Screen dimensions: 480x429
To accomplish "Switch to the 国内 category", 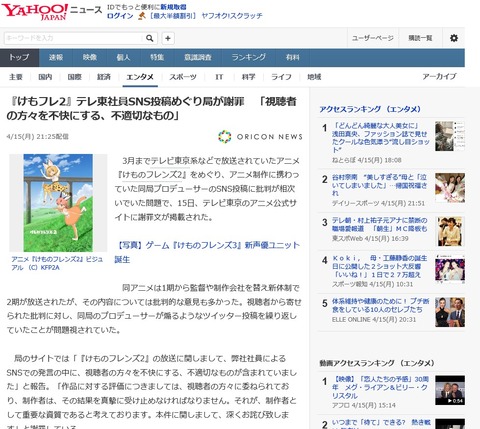I will click(x=45, y=77).
